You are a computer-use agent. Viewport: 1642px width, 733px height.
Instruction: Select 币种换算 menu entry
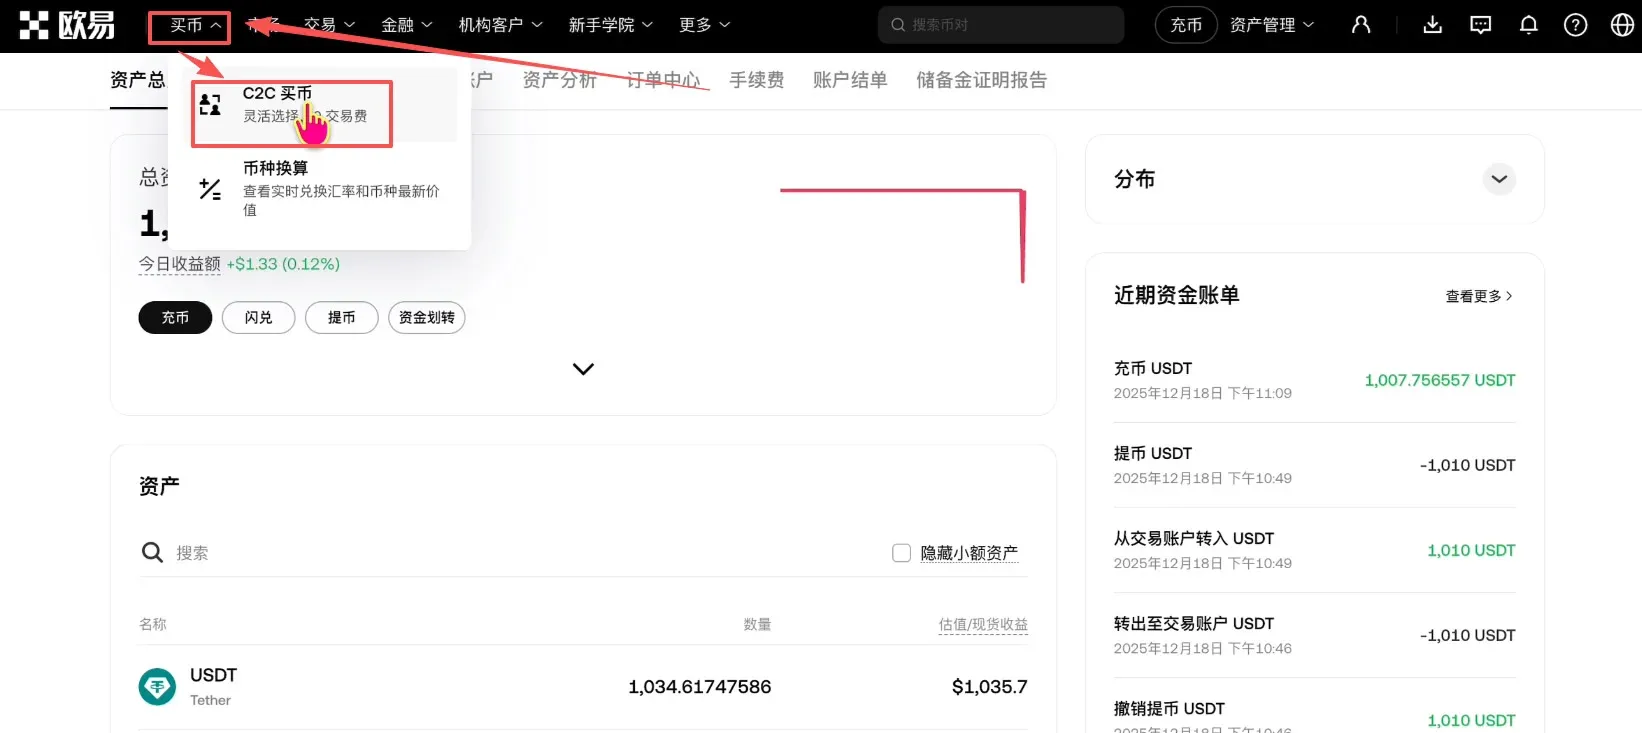point(319,188)
